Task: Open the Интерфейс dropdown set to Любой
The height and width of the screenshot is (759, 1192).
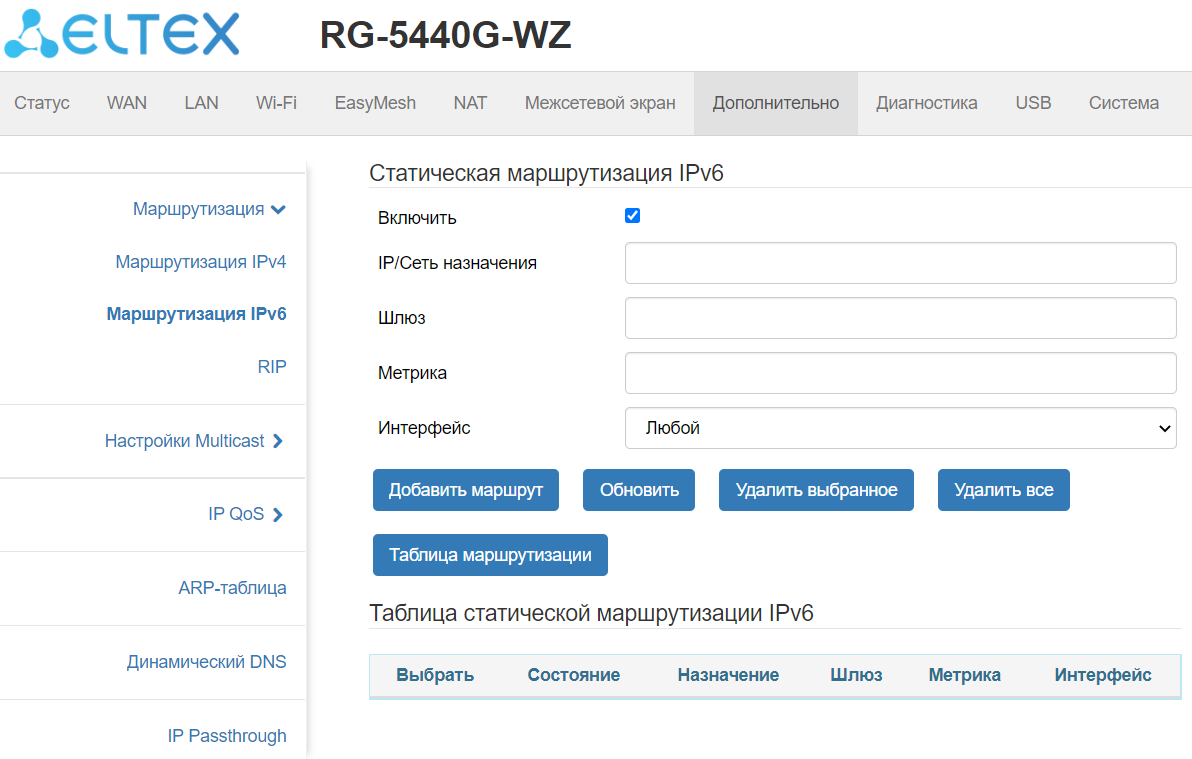Action: click(x=900, y=428)
